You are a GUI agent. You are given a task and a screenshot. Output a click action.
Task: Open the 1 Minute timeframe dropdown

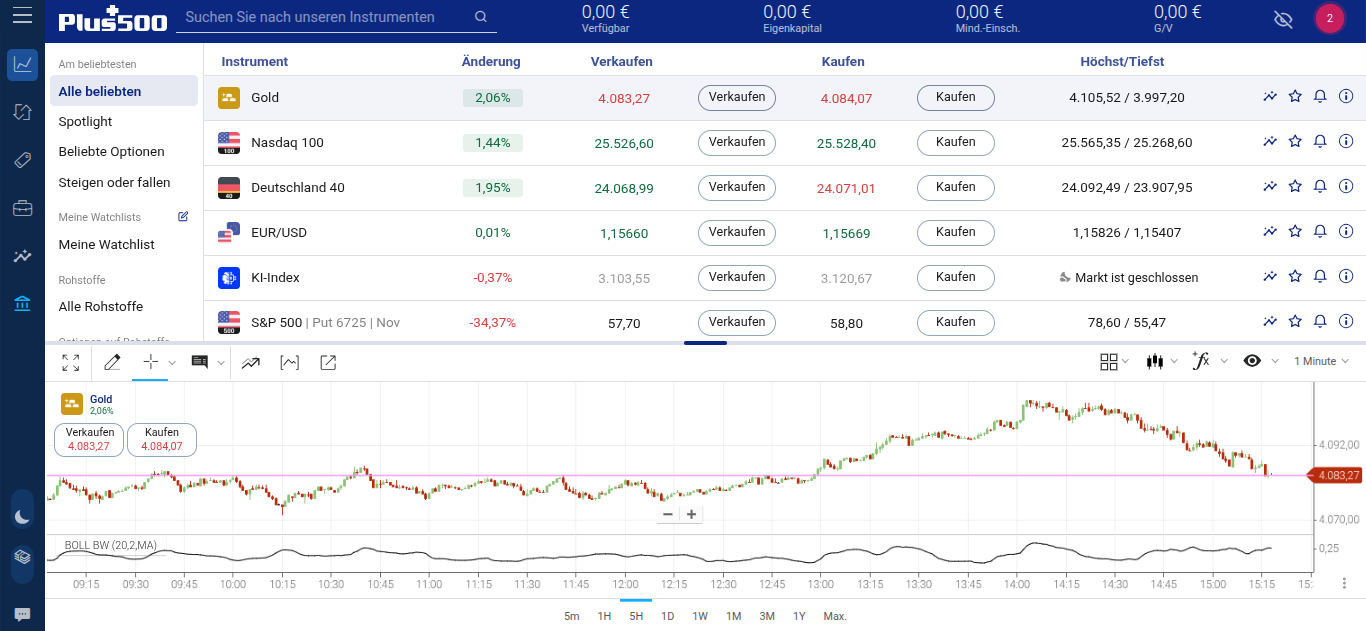(1320, 361)
